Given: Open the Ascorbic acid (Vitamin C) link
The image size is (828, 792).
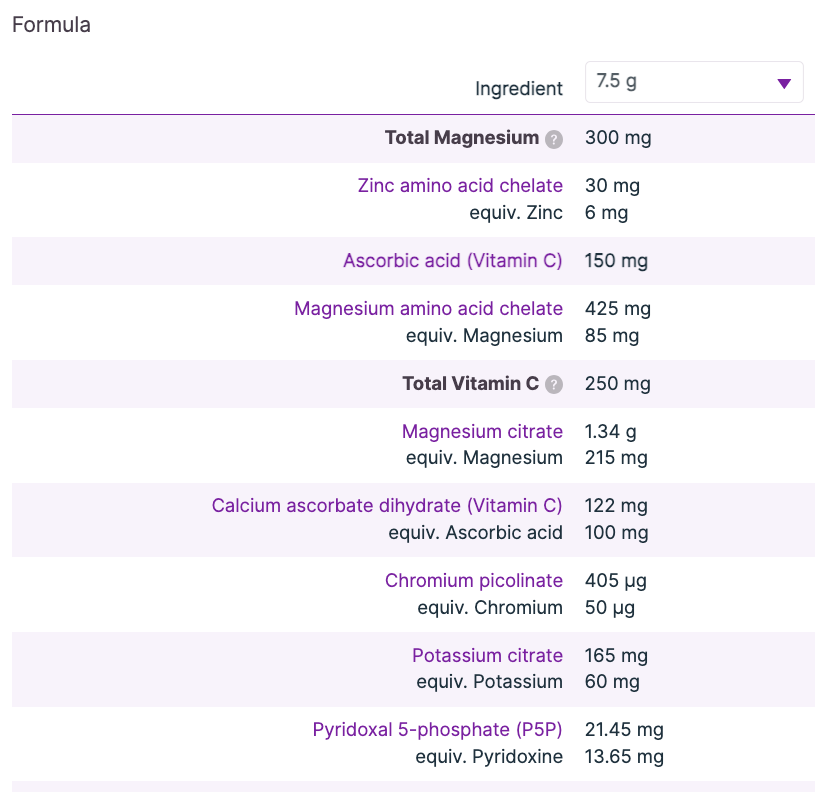Looking at the screenshot, I should point(453,261).
